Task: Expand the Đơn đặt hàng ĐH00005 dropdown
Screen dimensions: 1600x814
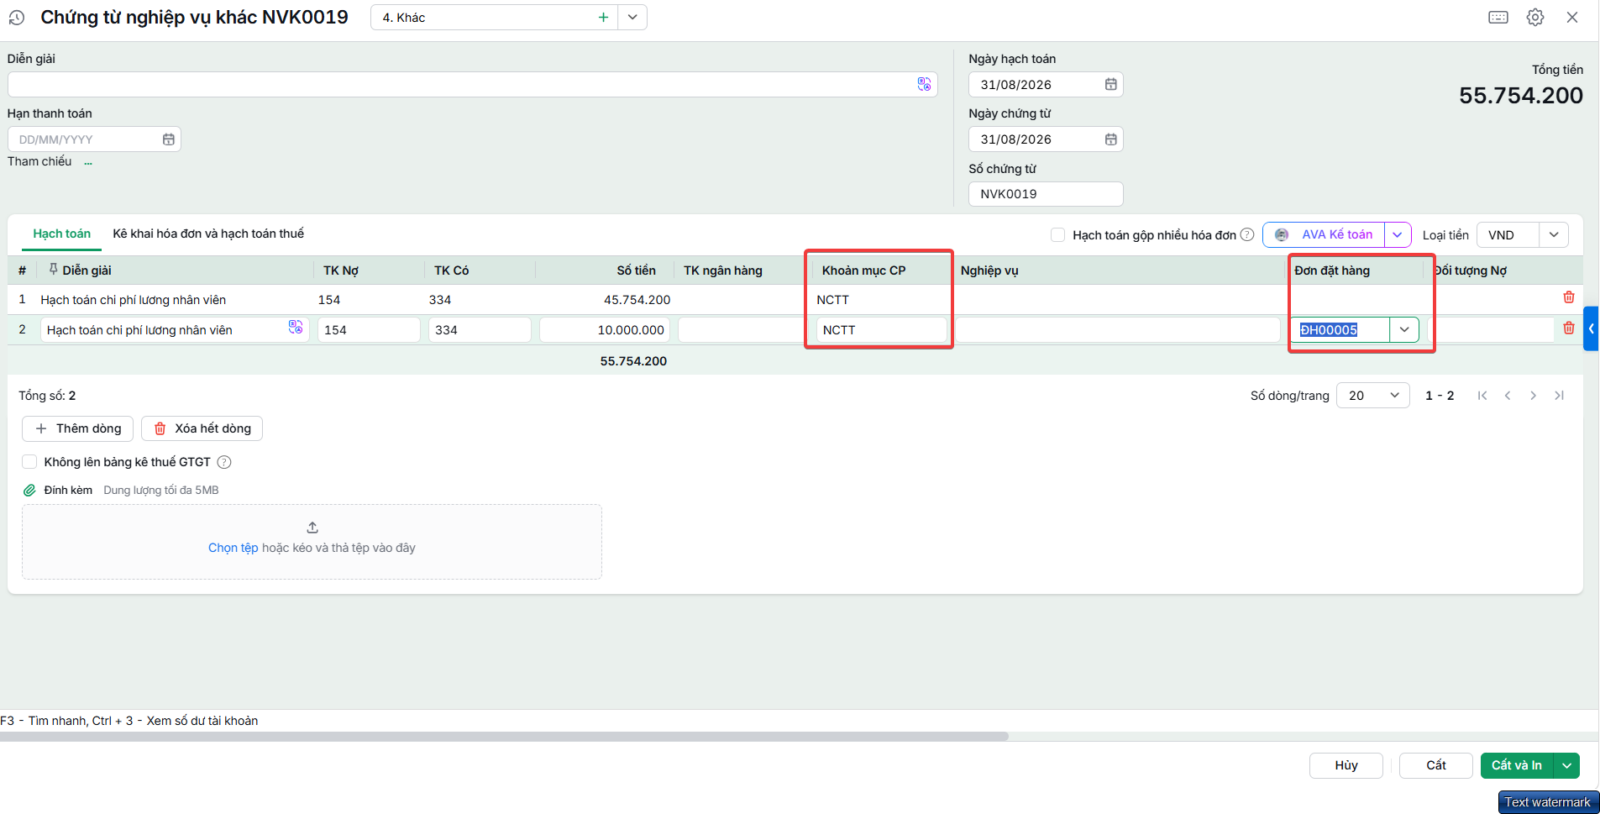Action: [x=1404, y=330]
